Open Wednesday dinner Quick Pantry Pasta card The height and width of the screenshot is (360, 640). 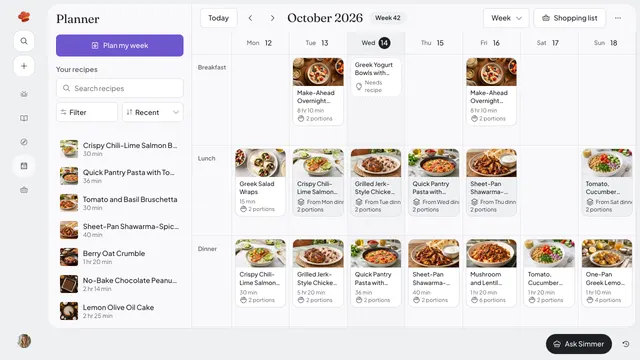376,273
